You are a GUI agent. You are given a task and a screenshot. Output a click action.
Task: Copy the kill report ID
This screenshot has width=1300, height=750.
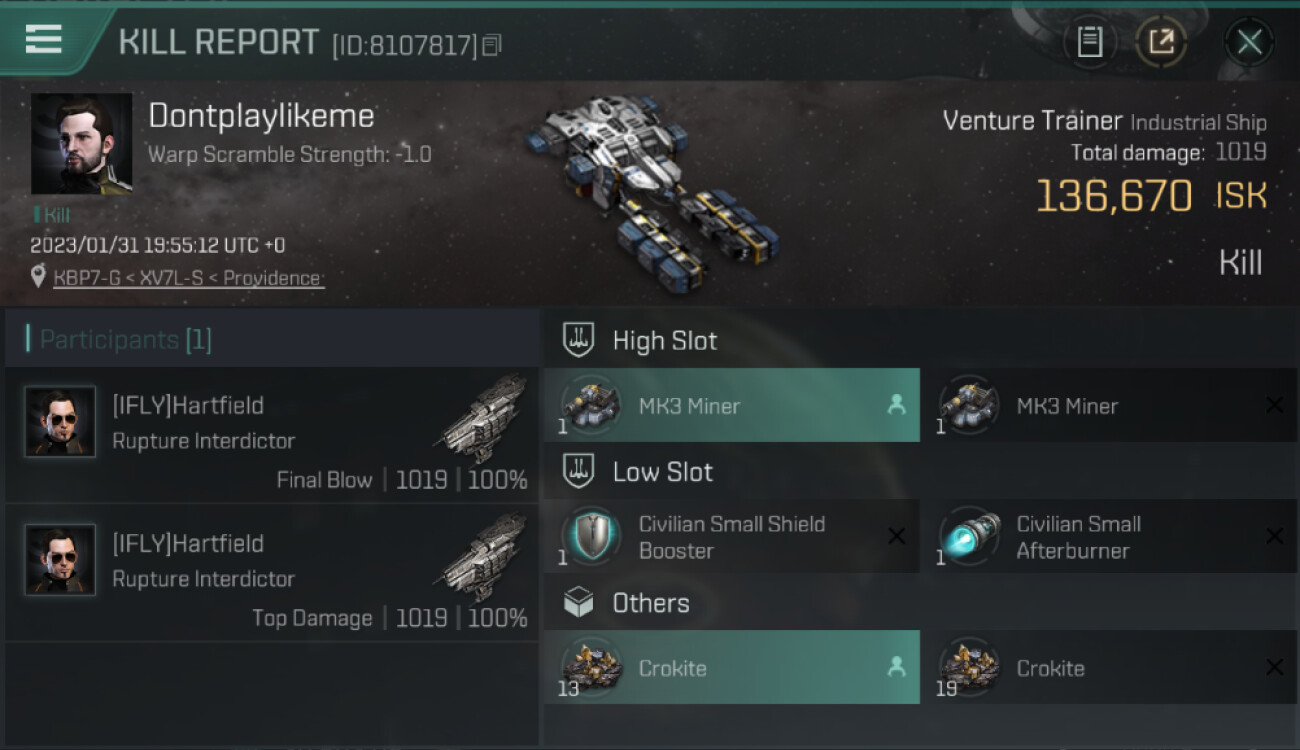(x=491, y=45)
